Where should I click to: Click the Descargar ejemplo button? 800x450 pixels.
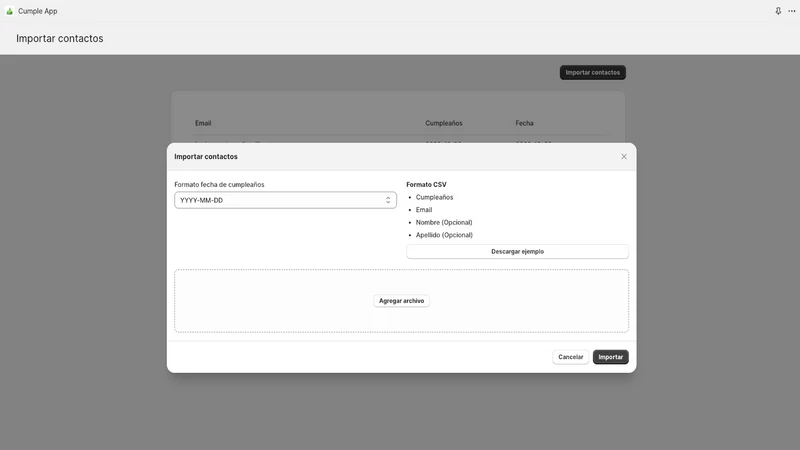517,252
